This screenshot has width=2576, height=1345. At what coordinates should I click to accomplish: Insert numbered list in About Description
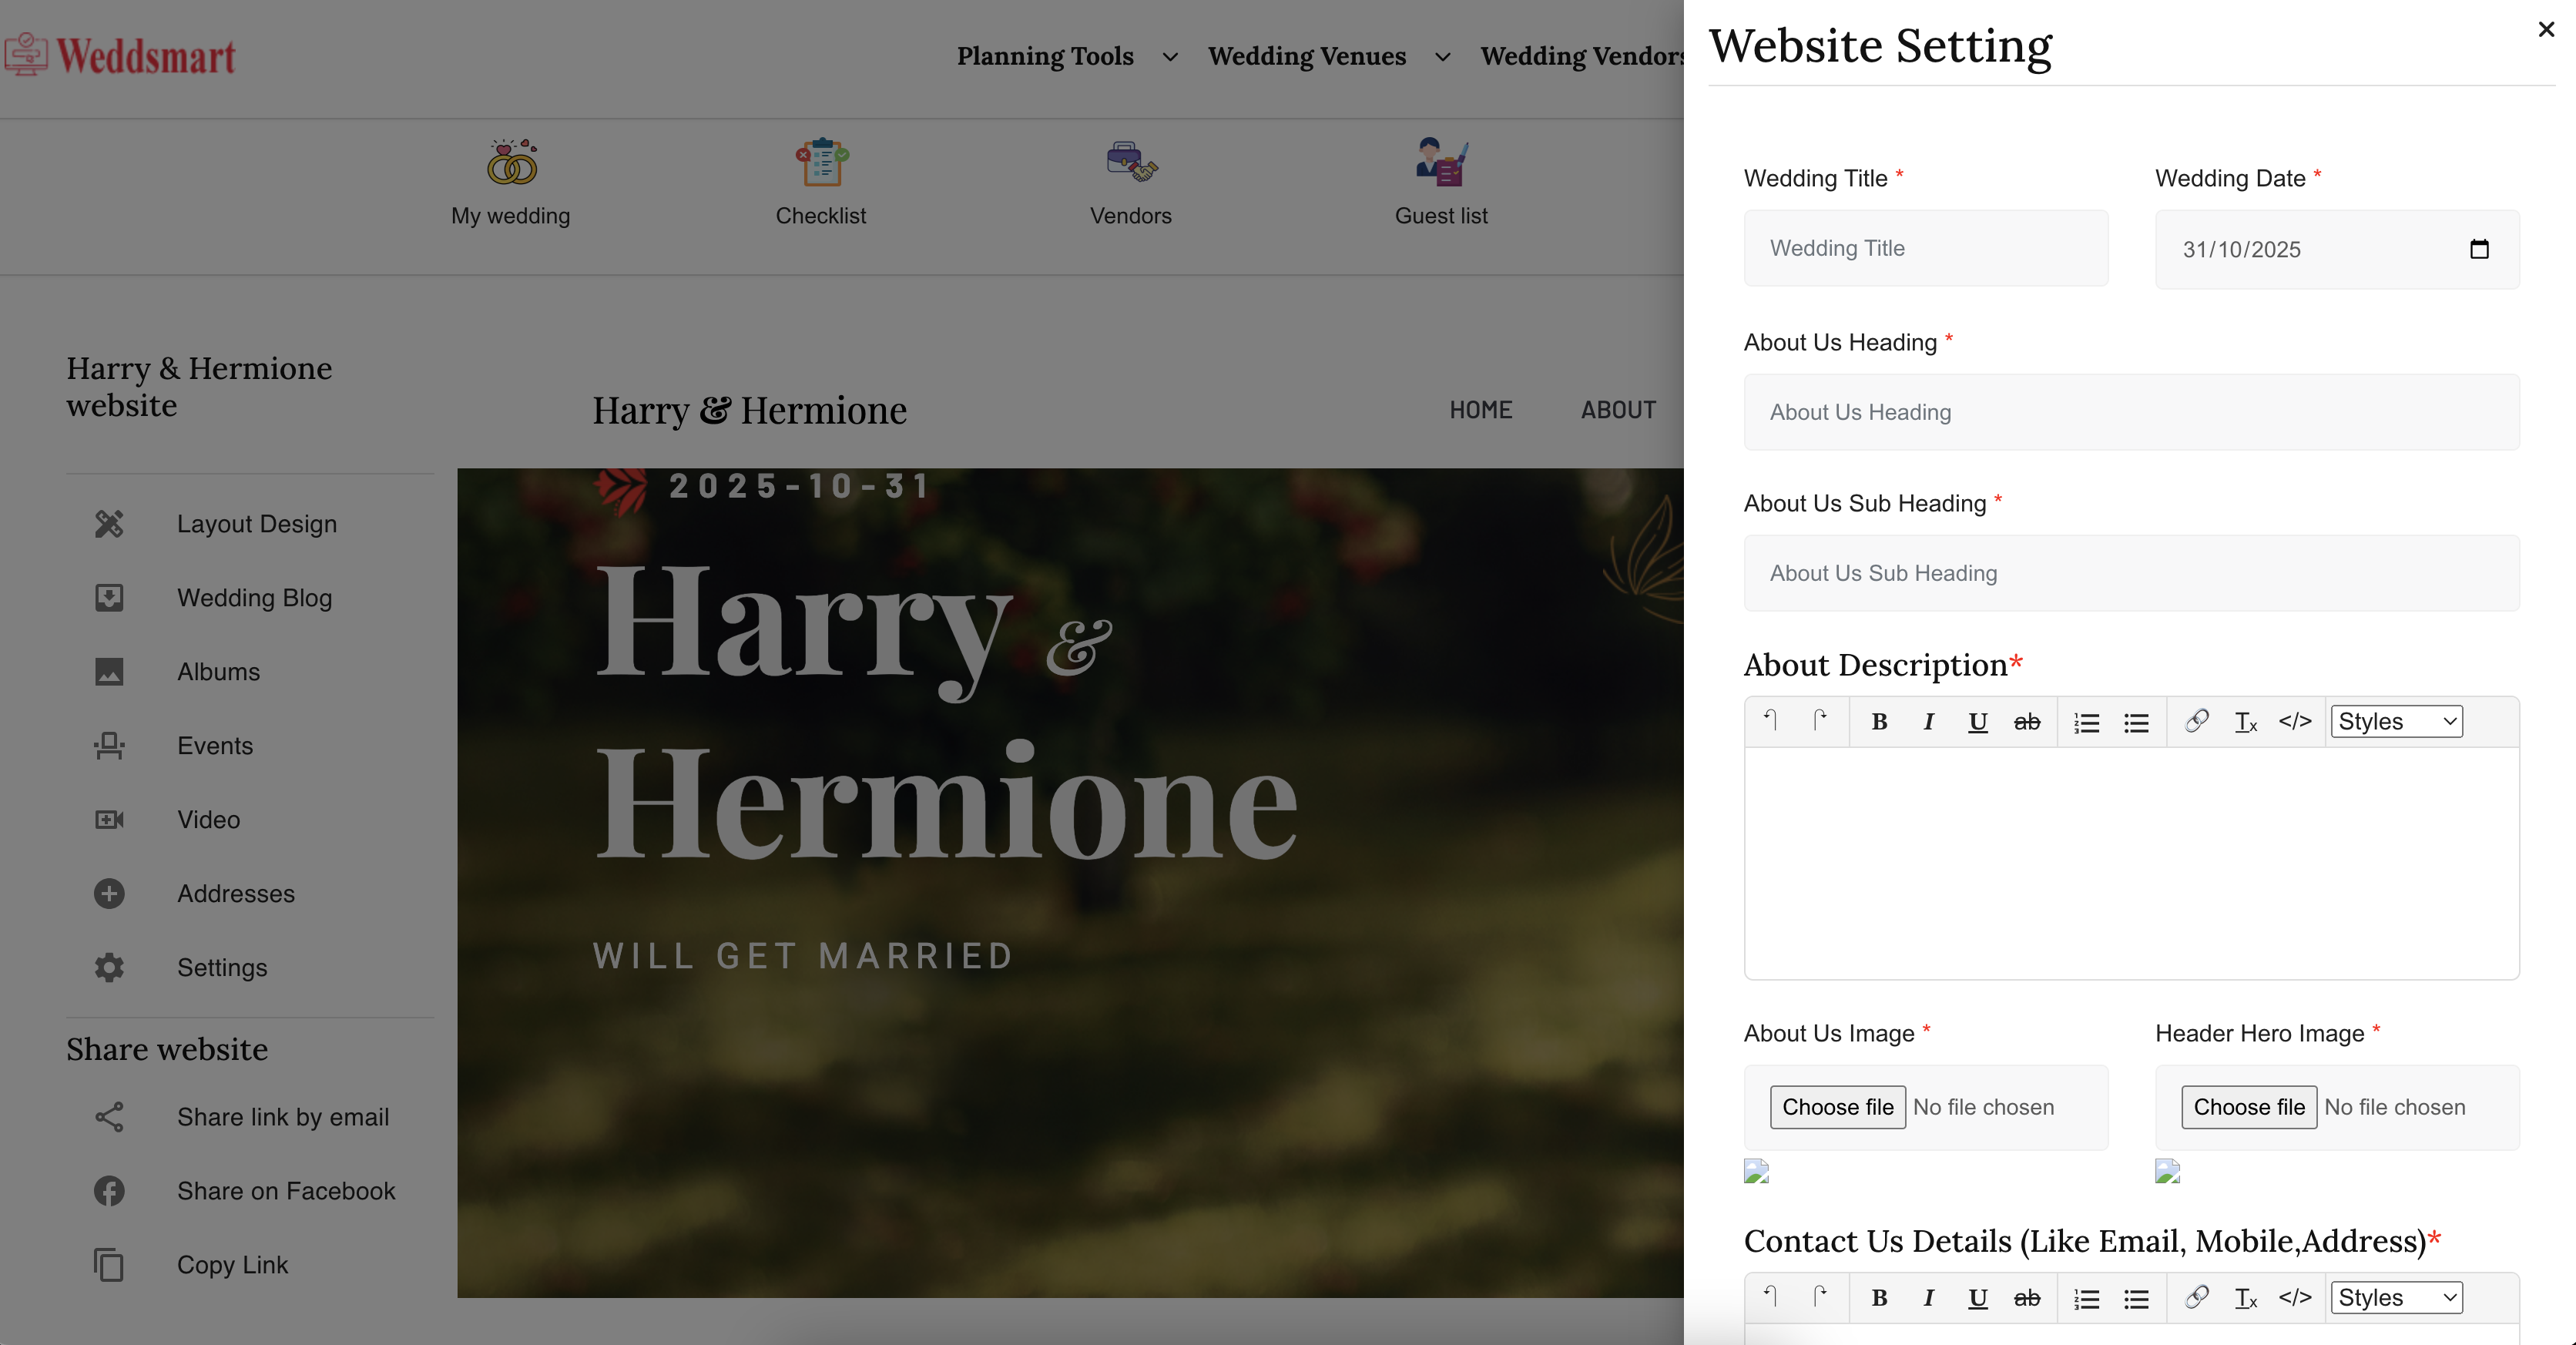[2086, 722]
